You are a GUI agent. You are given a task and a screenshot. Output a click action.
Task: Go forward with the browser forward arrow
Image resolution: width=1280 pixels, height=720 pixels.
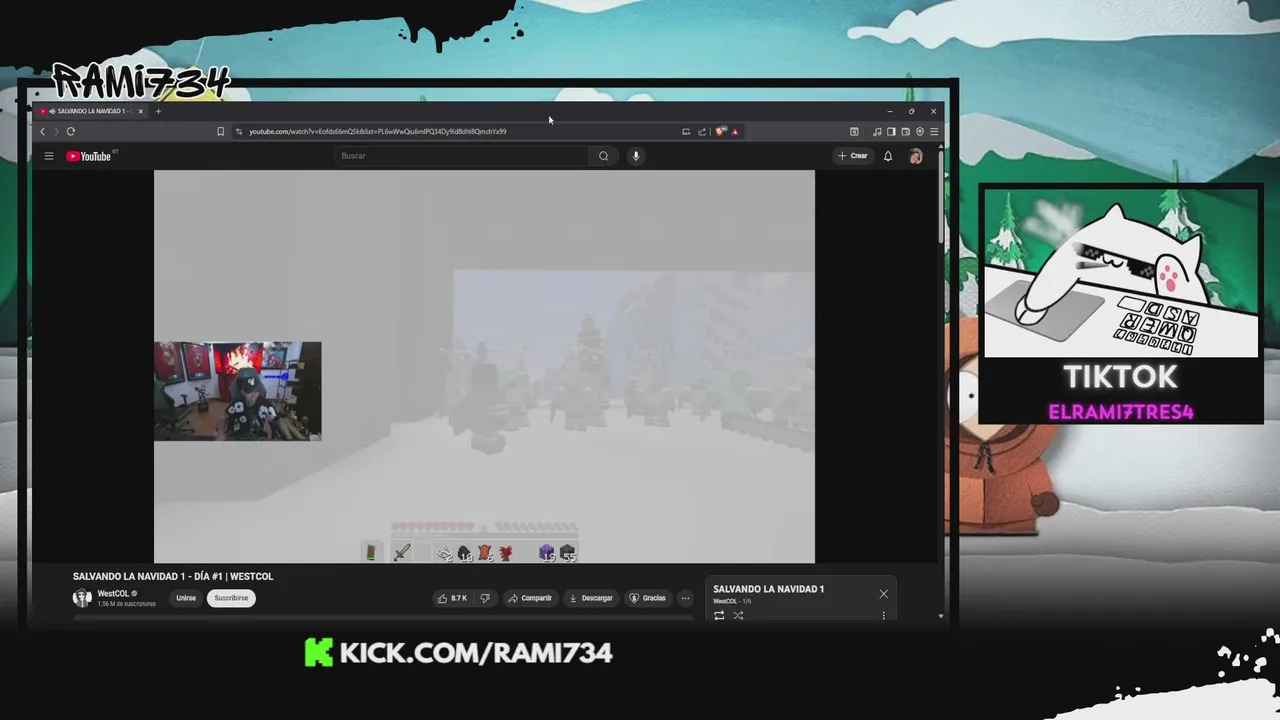[56, 131]
